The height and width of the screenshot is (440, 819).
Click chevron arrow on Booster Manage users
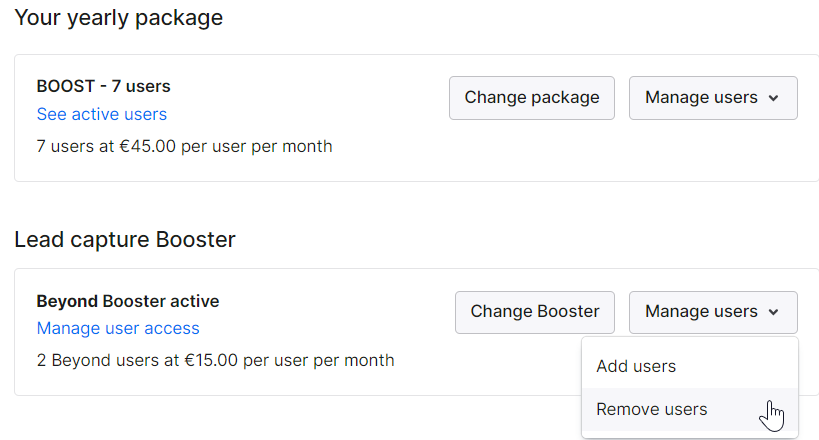click(x=774, y=312)
